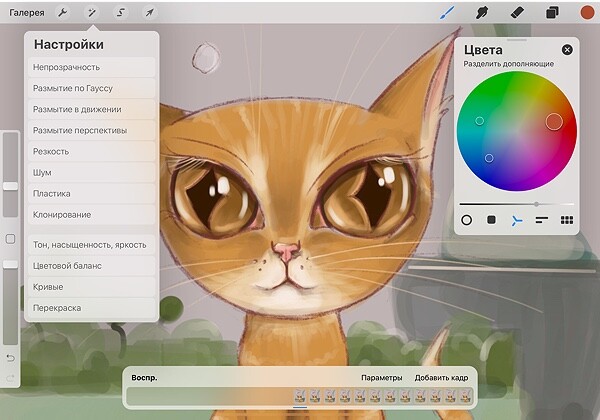Open Кривые adjustment
The width and height of the screenshot is (600, 420).
pyautogui.click(x=91, y=287)
